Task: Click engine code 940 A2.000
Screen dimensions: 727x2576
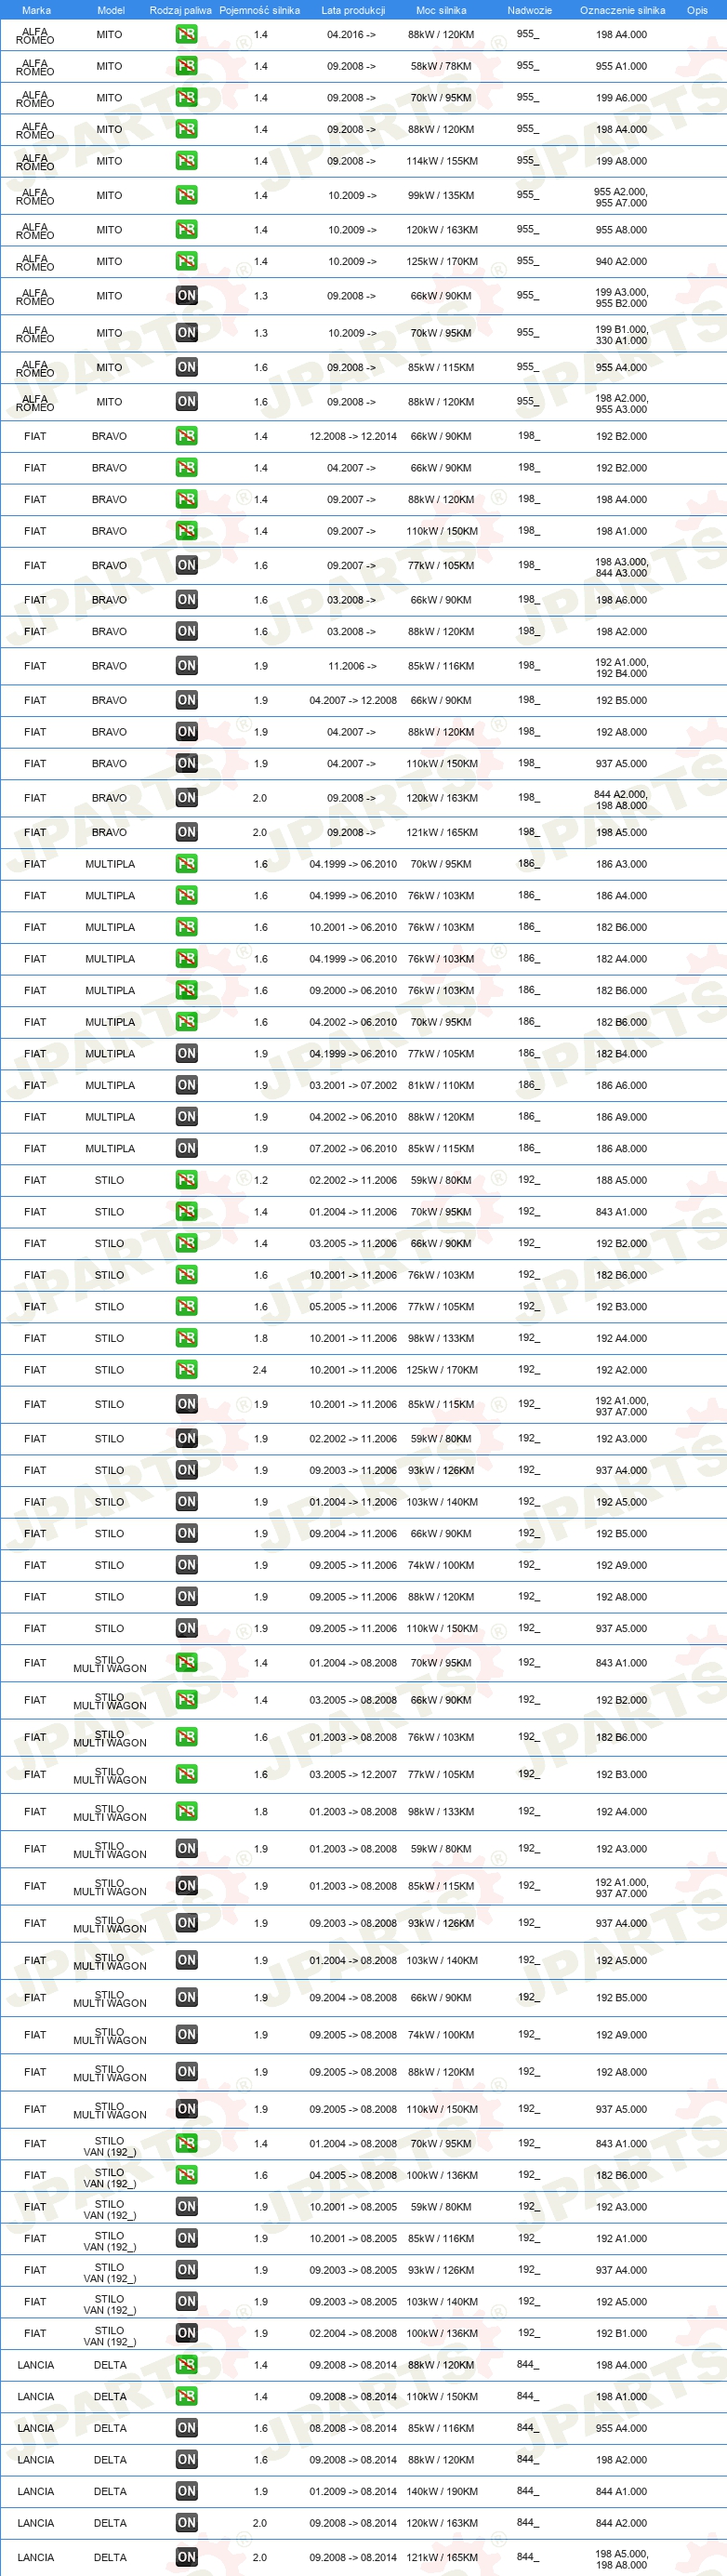Action: coord(621,262)
